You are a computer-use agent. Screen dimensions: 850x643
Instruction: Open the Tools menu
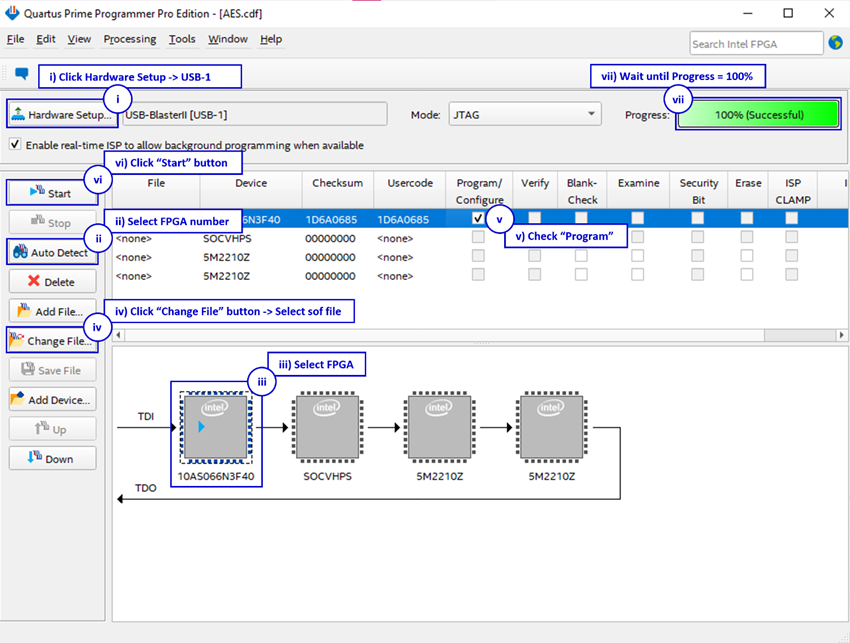pyautogui.click(x=182, y=39)
